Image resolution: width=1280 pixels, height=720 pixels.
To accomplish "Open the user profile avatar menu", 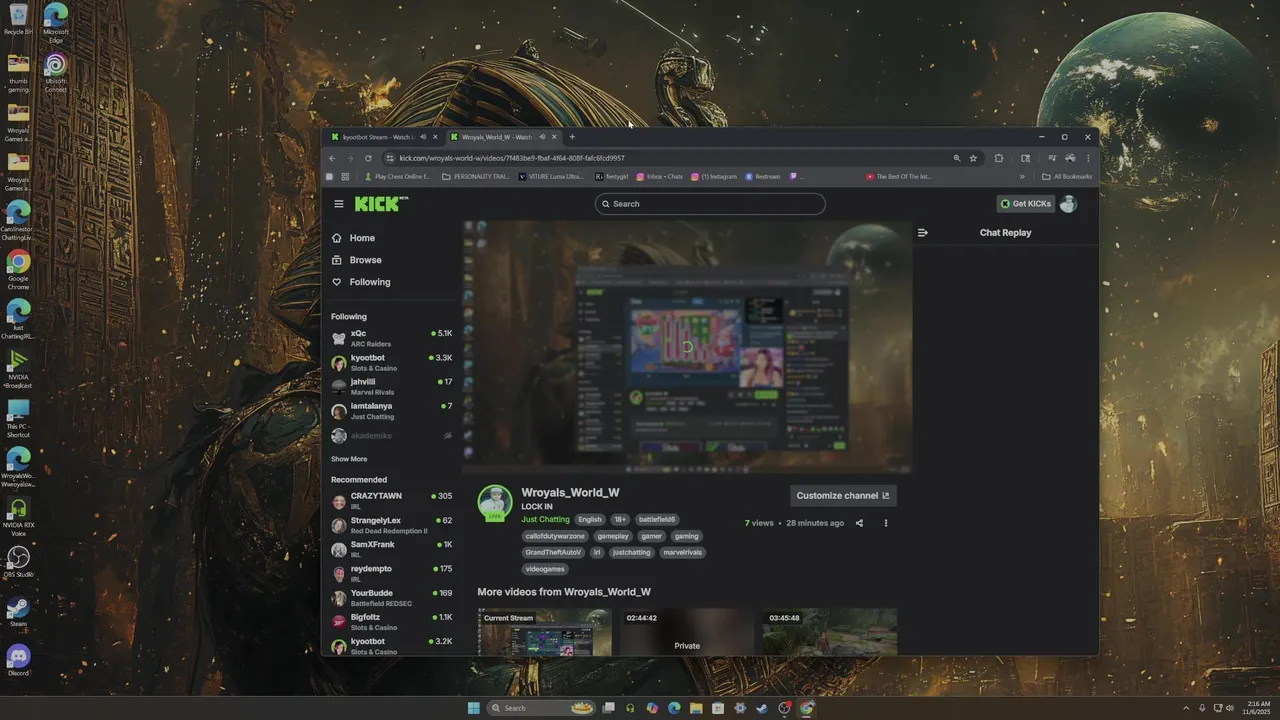I will (x=1068, y=204).
